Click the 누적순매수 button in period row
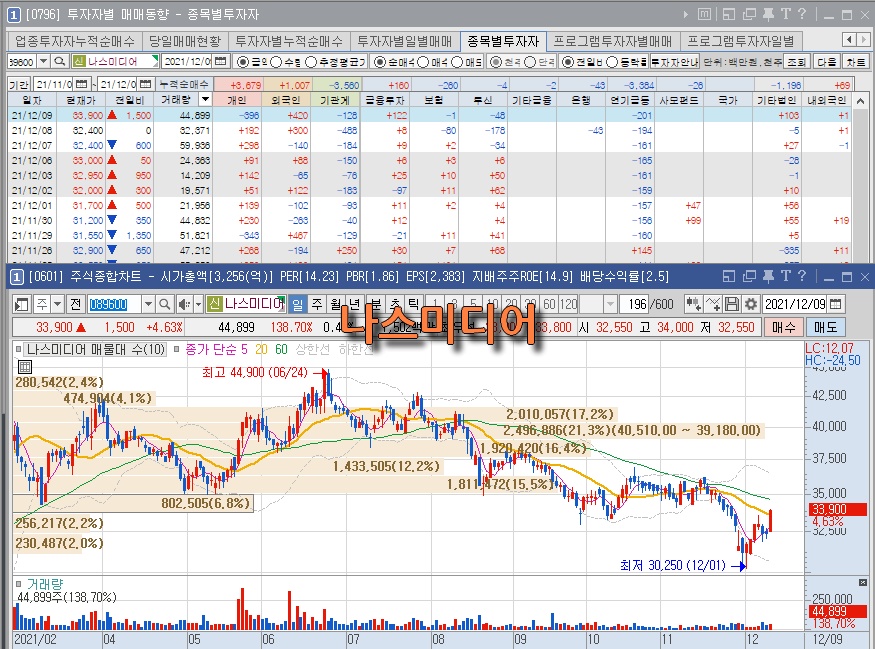The width and height of the screenshot is (875, 649). tap(184, 84)
